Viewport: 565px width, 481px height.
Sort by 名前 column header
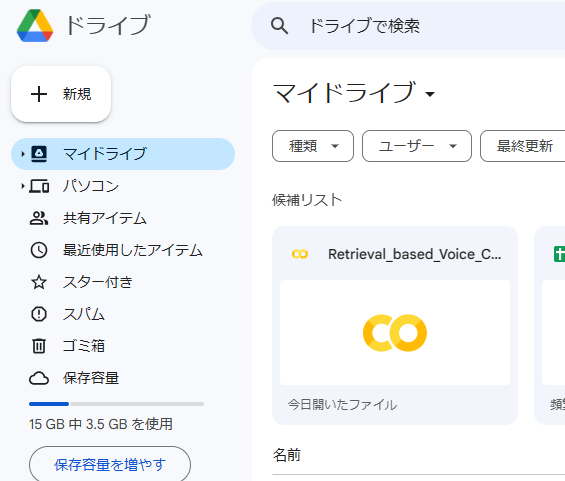pos(287,455)
